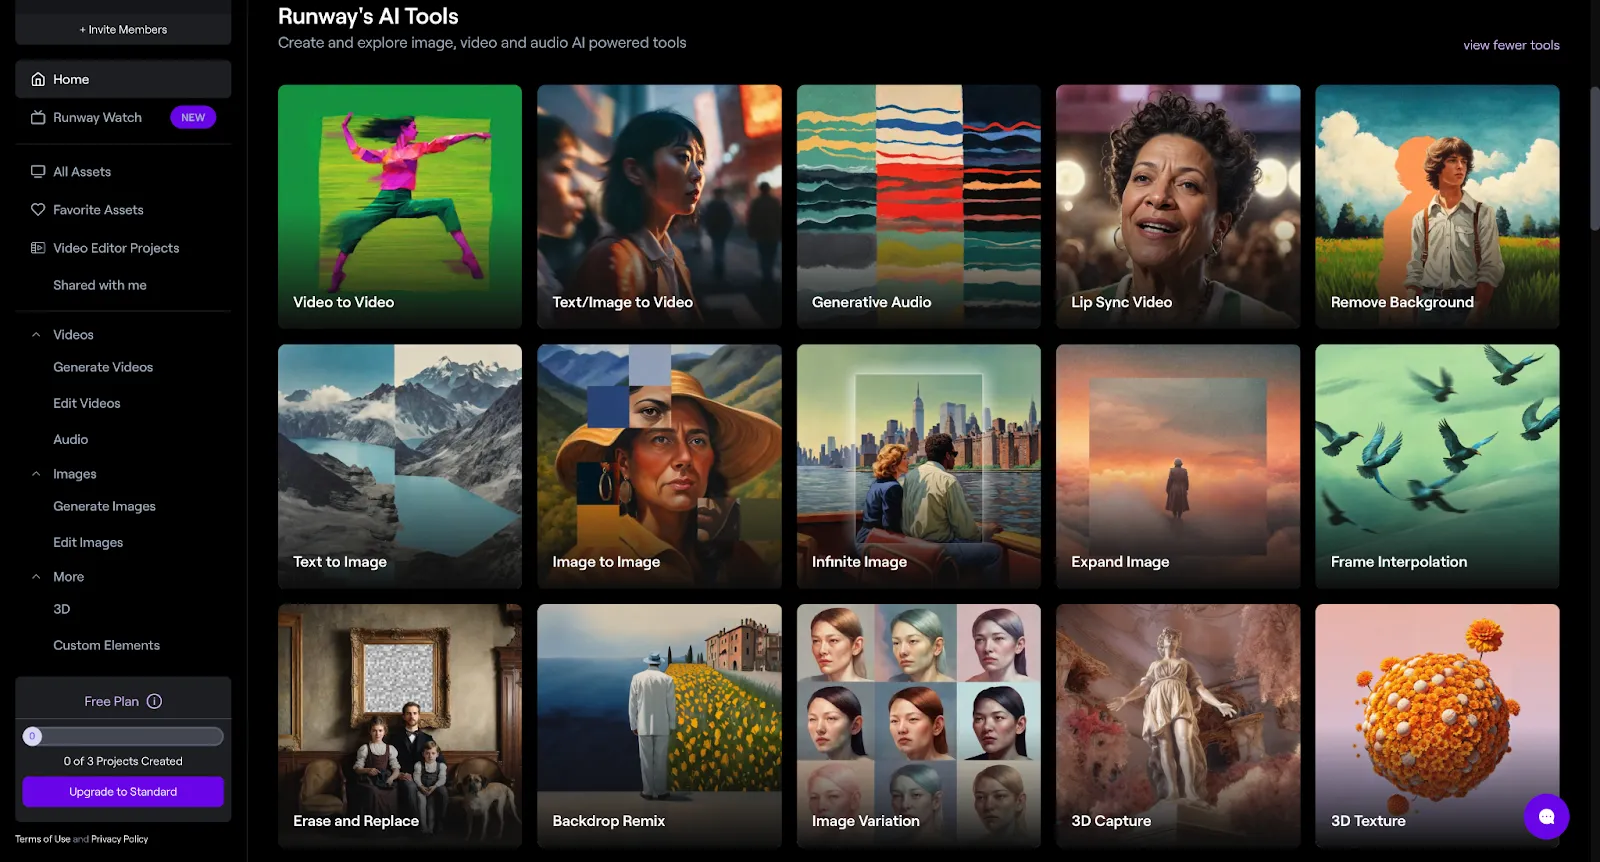
Task: Open Edit Videos in sidebar
Action: pos(87,403)
